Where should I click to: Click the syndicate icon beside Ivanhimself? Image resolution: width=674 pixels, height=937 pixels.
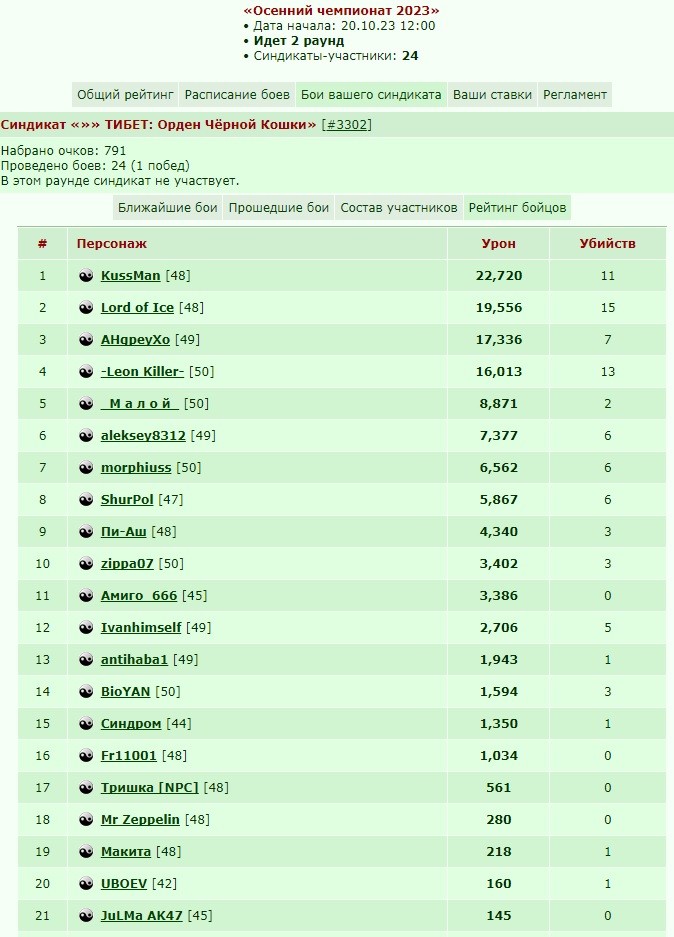86,627
